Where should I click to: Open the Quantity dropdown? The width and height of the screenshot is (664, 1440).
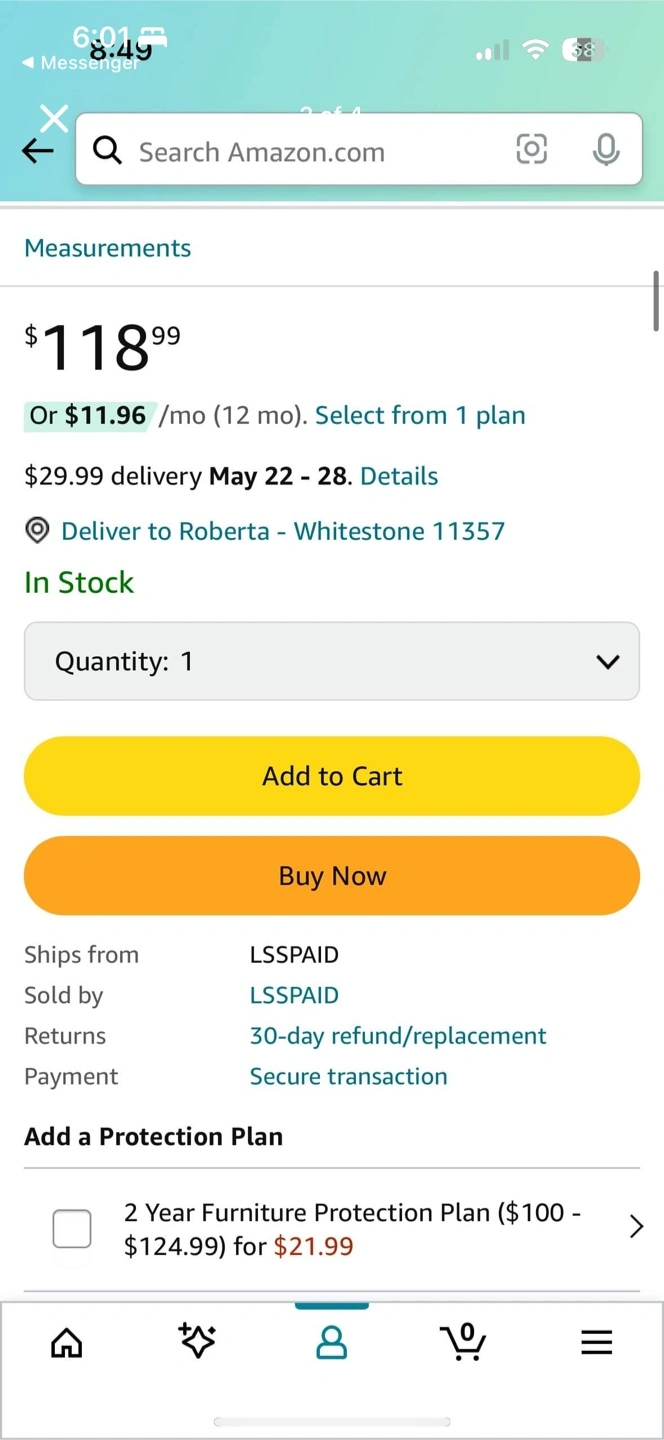tap(332, 661)
